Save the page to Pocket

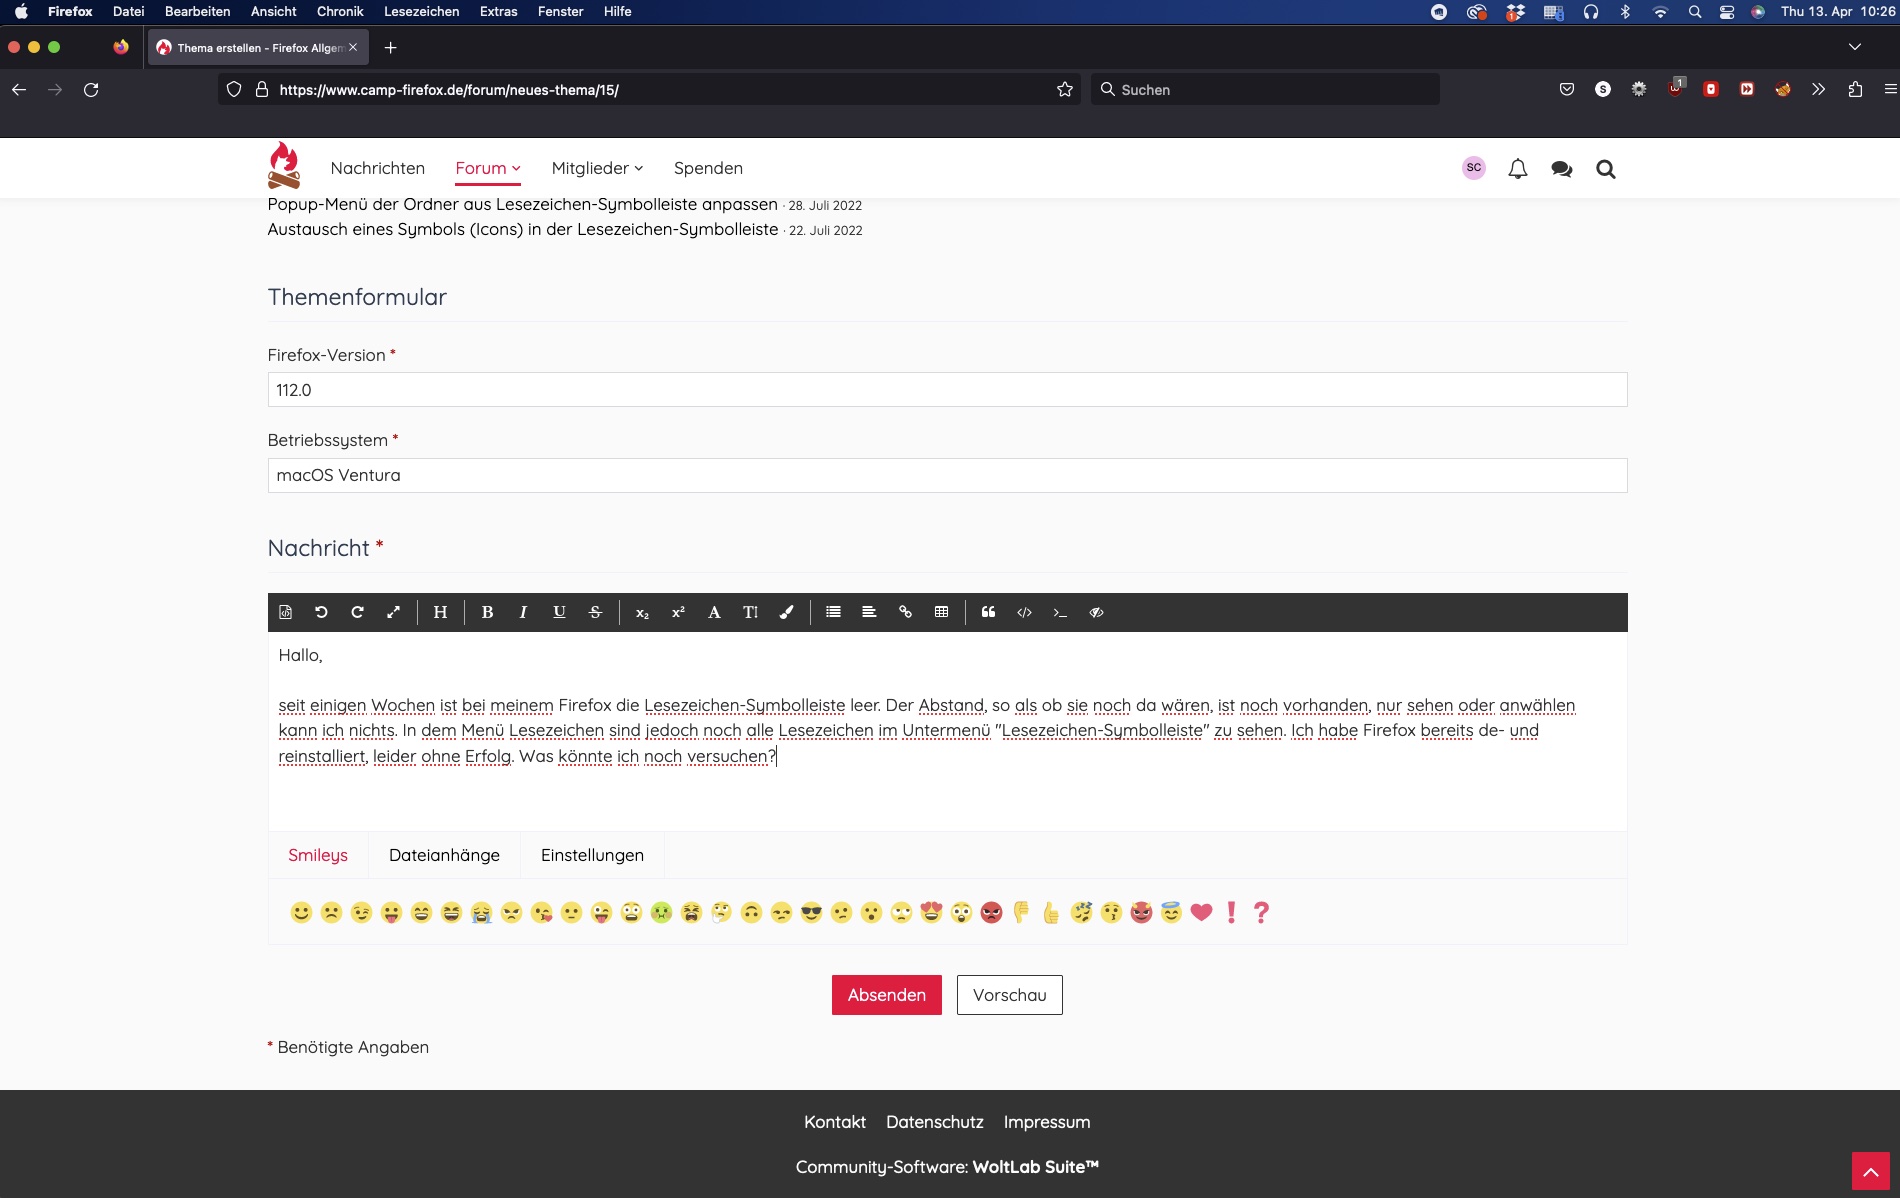(1567, 90)
